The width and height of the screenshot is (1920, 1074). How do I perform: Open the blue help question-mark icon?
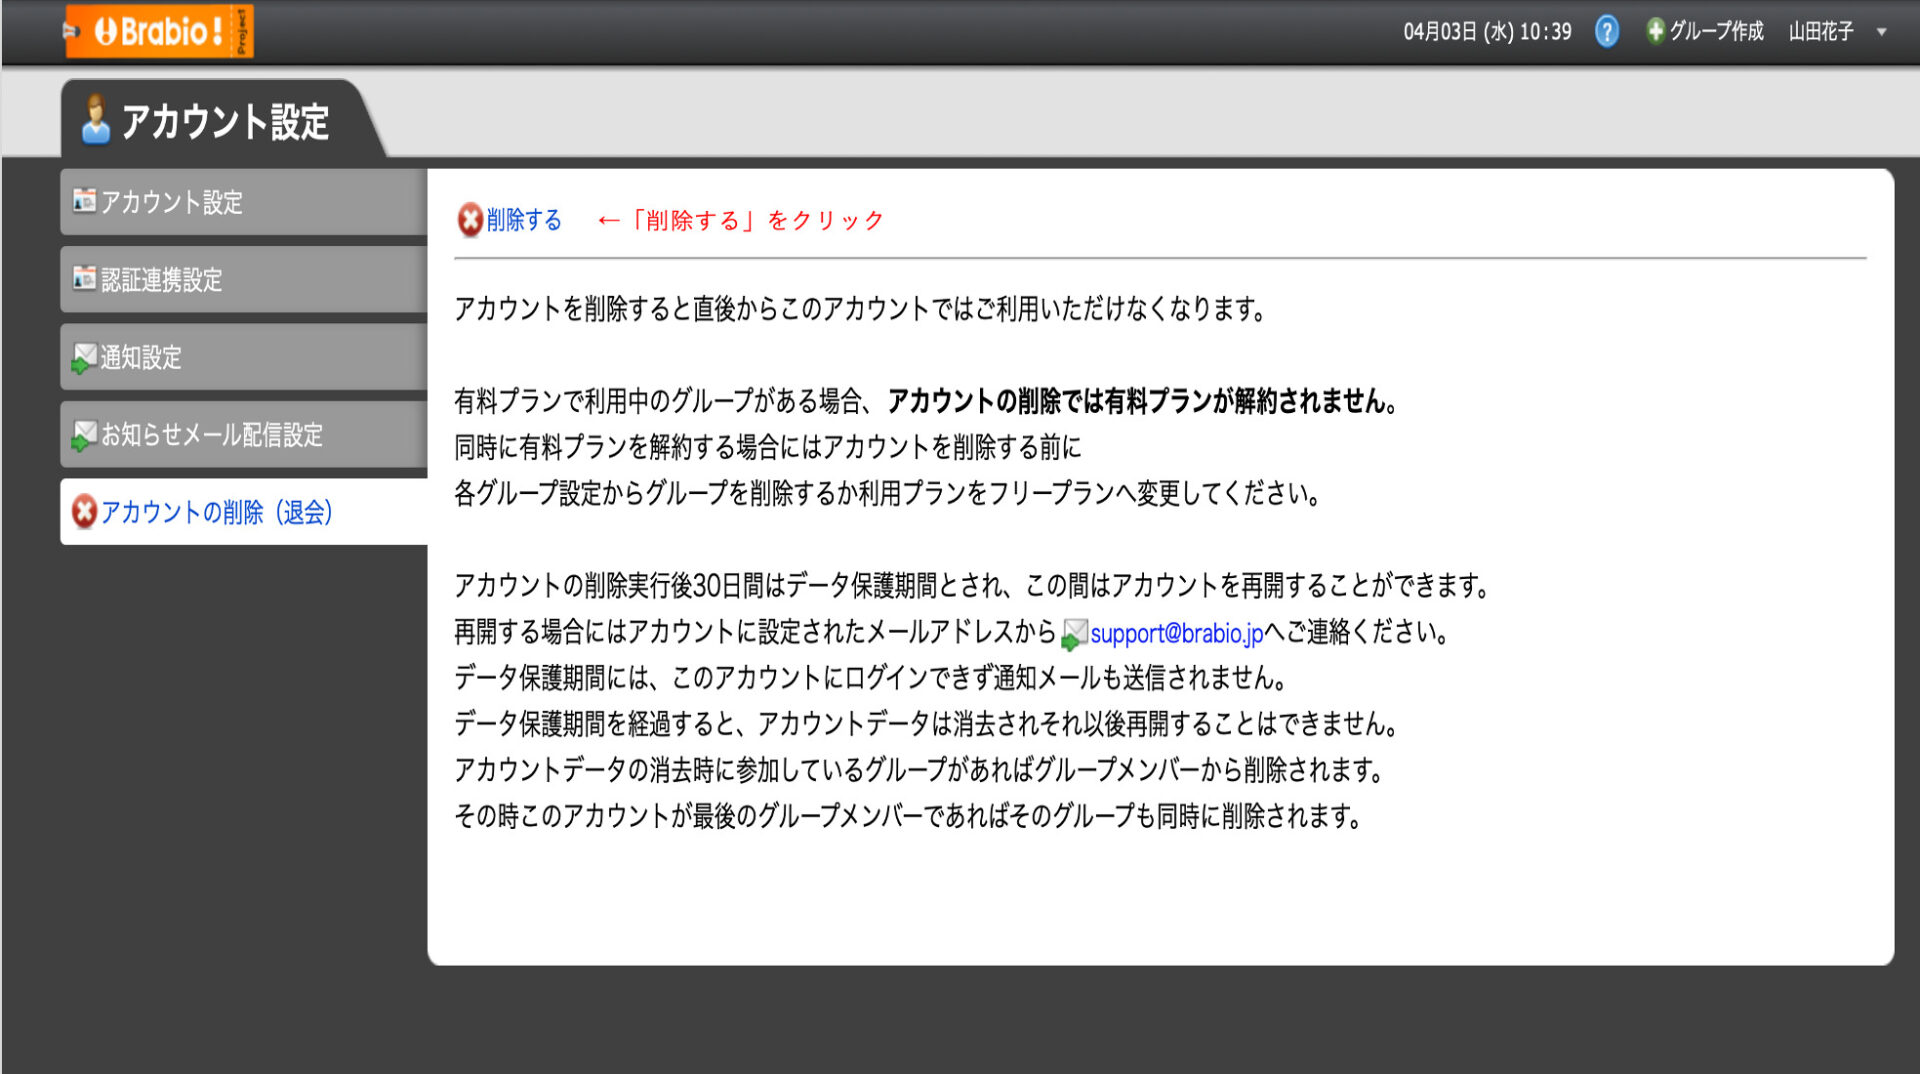(1606, 31)
